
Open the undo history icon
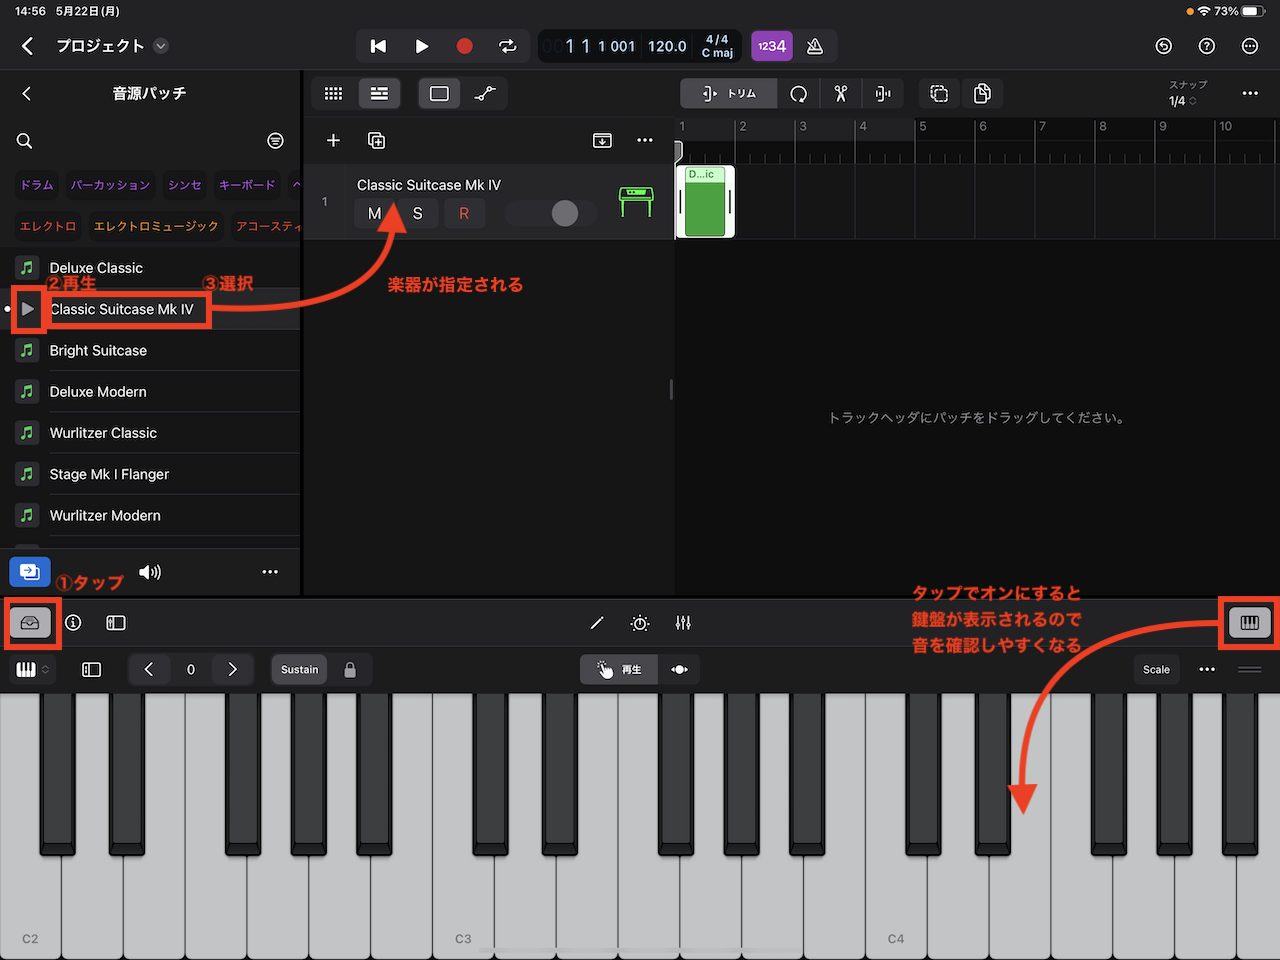click(1163, 46)
